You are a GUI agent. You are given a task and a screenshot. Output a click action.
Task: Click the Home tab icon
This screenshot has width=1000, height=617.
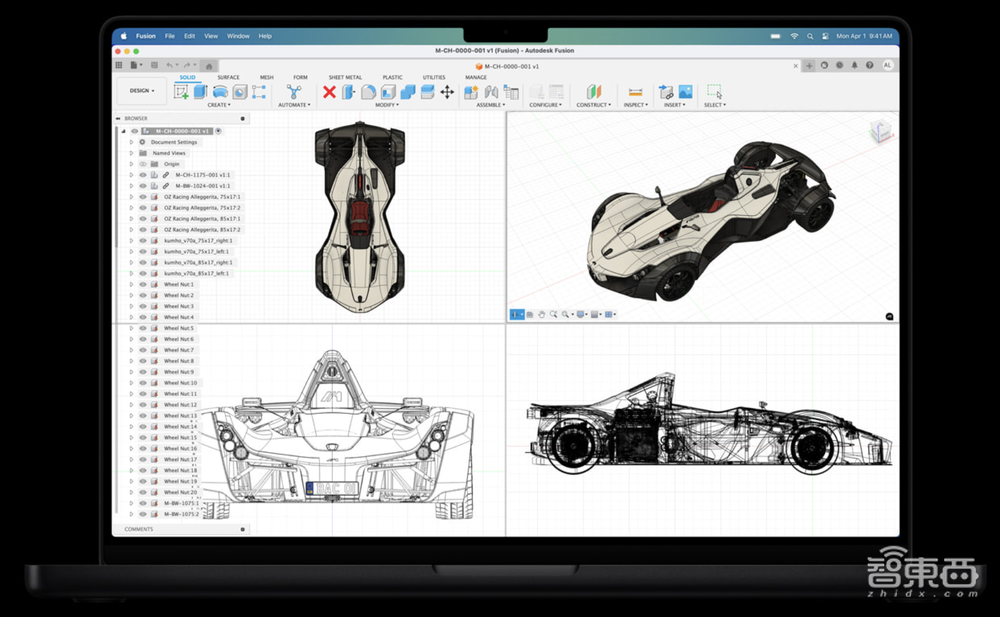click(x=208, y=65)
